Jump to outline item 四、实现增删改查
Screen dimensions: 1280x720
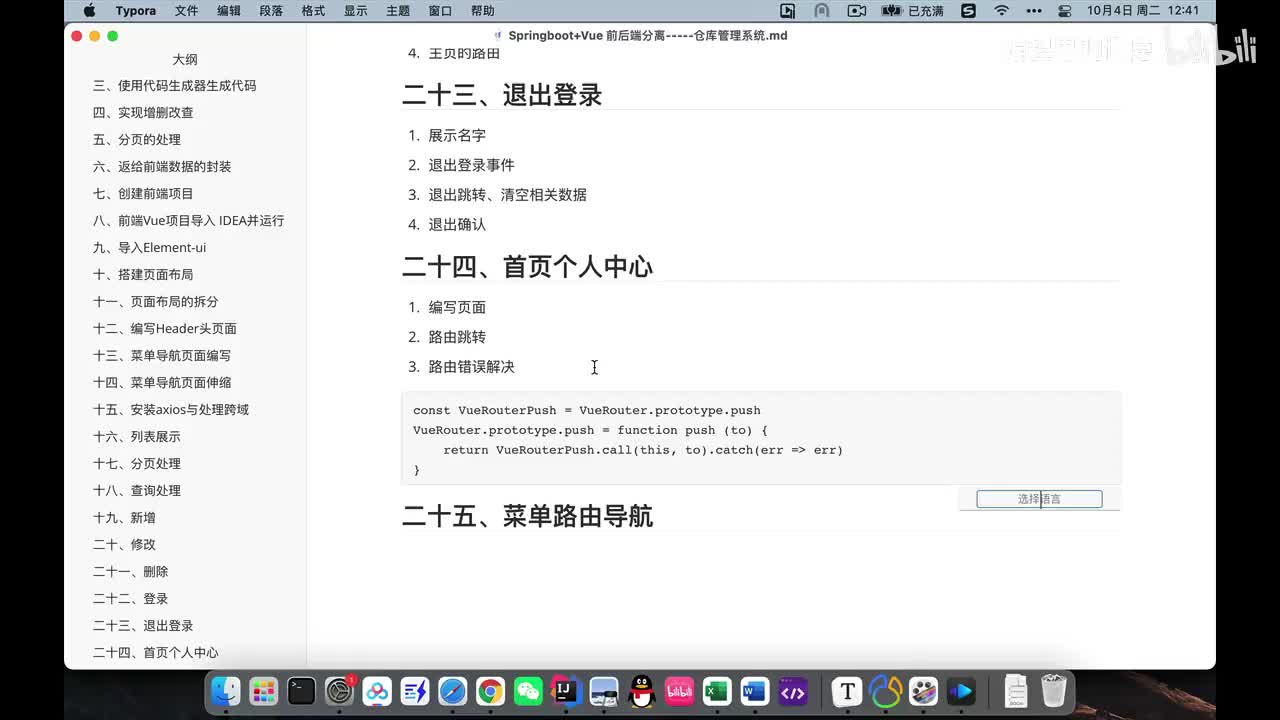[x=143, y=113]
